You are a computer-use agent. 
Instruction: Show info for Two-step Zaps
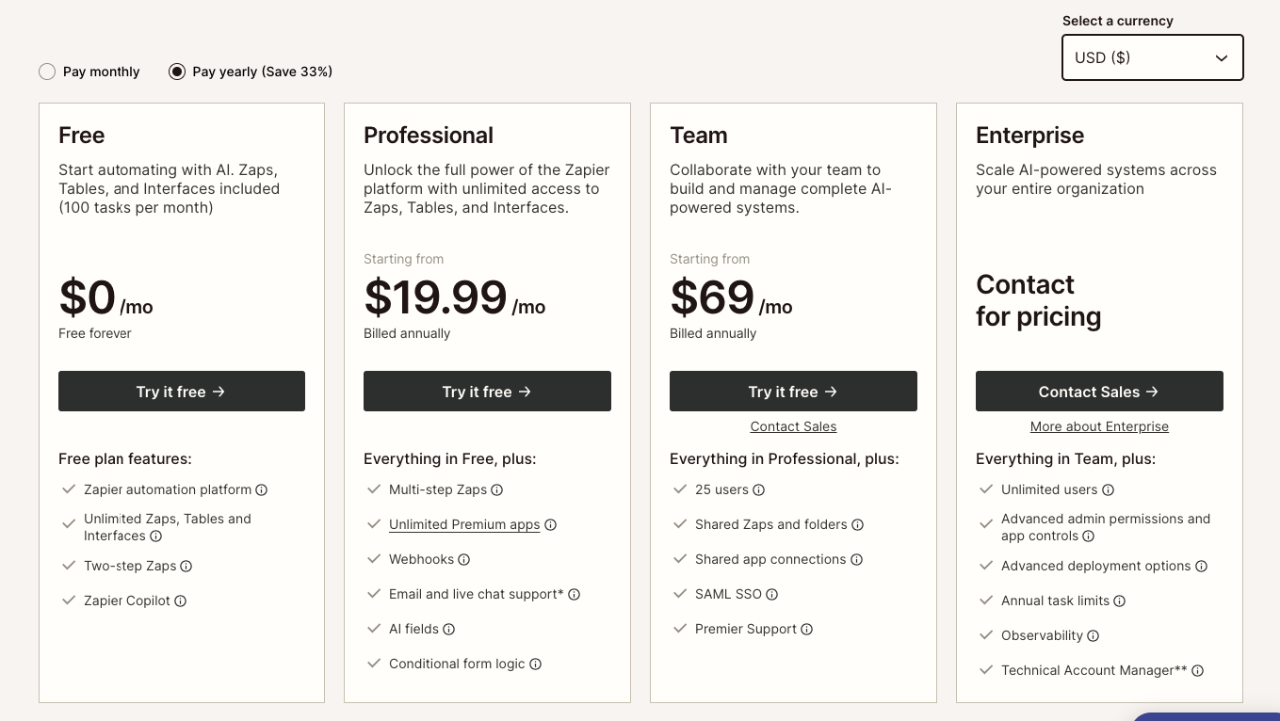point(186,566)
